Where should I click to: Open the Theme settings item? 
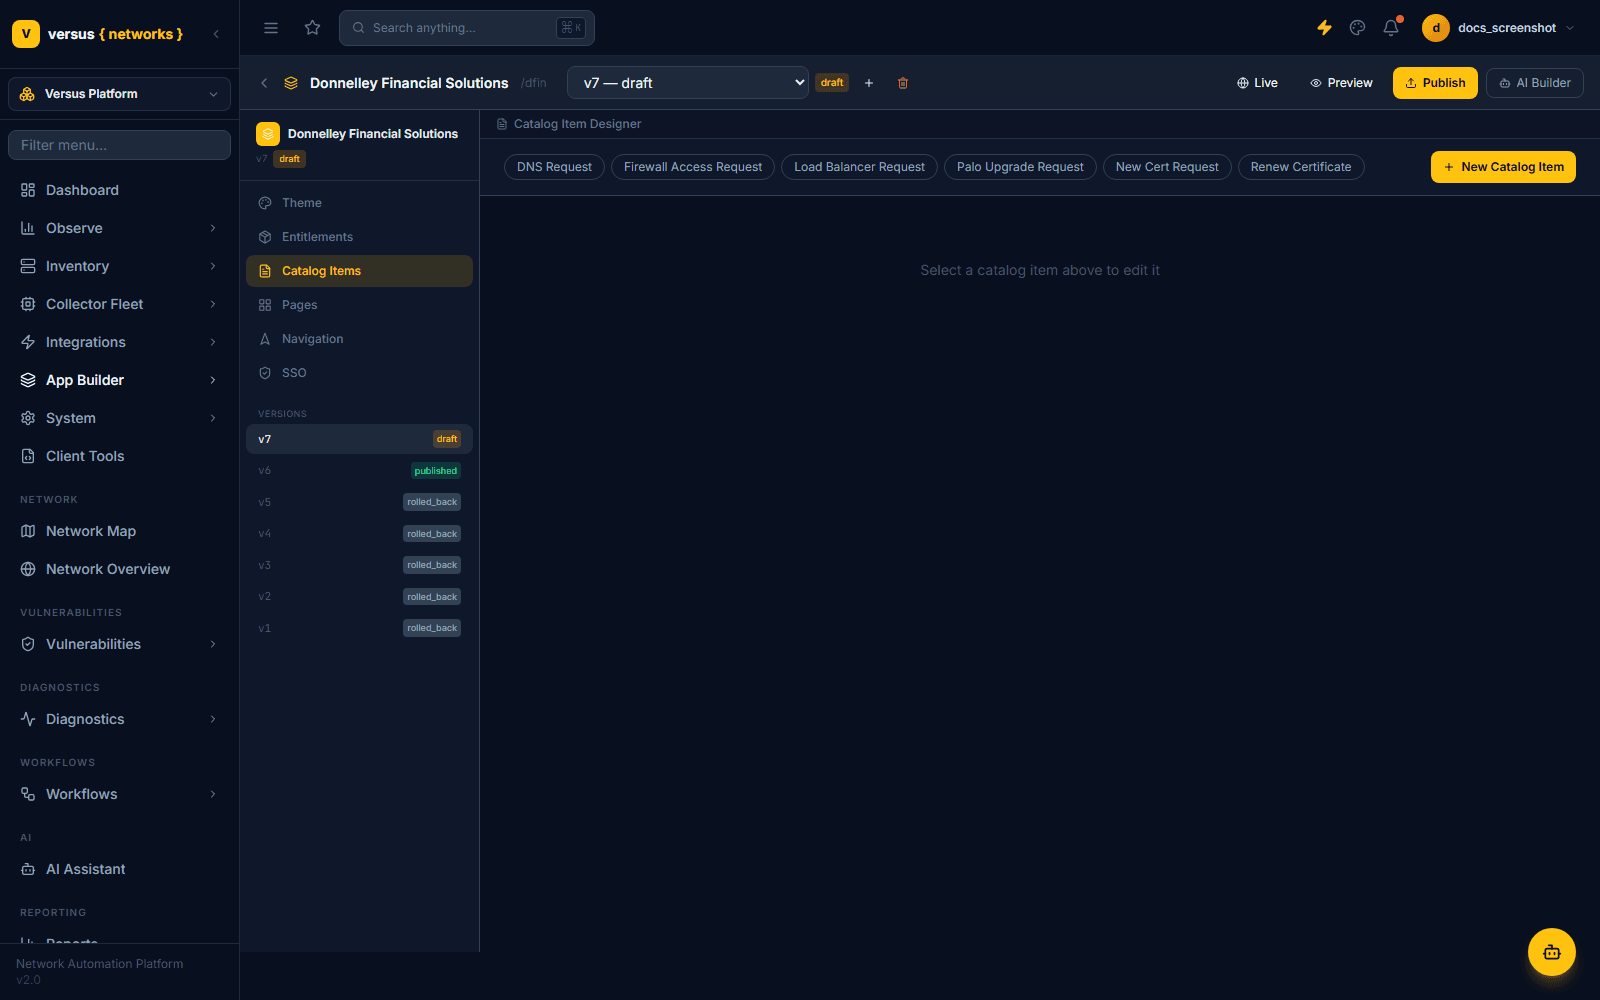click(x=359, y=203)
